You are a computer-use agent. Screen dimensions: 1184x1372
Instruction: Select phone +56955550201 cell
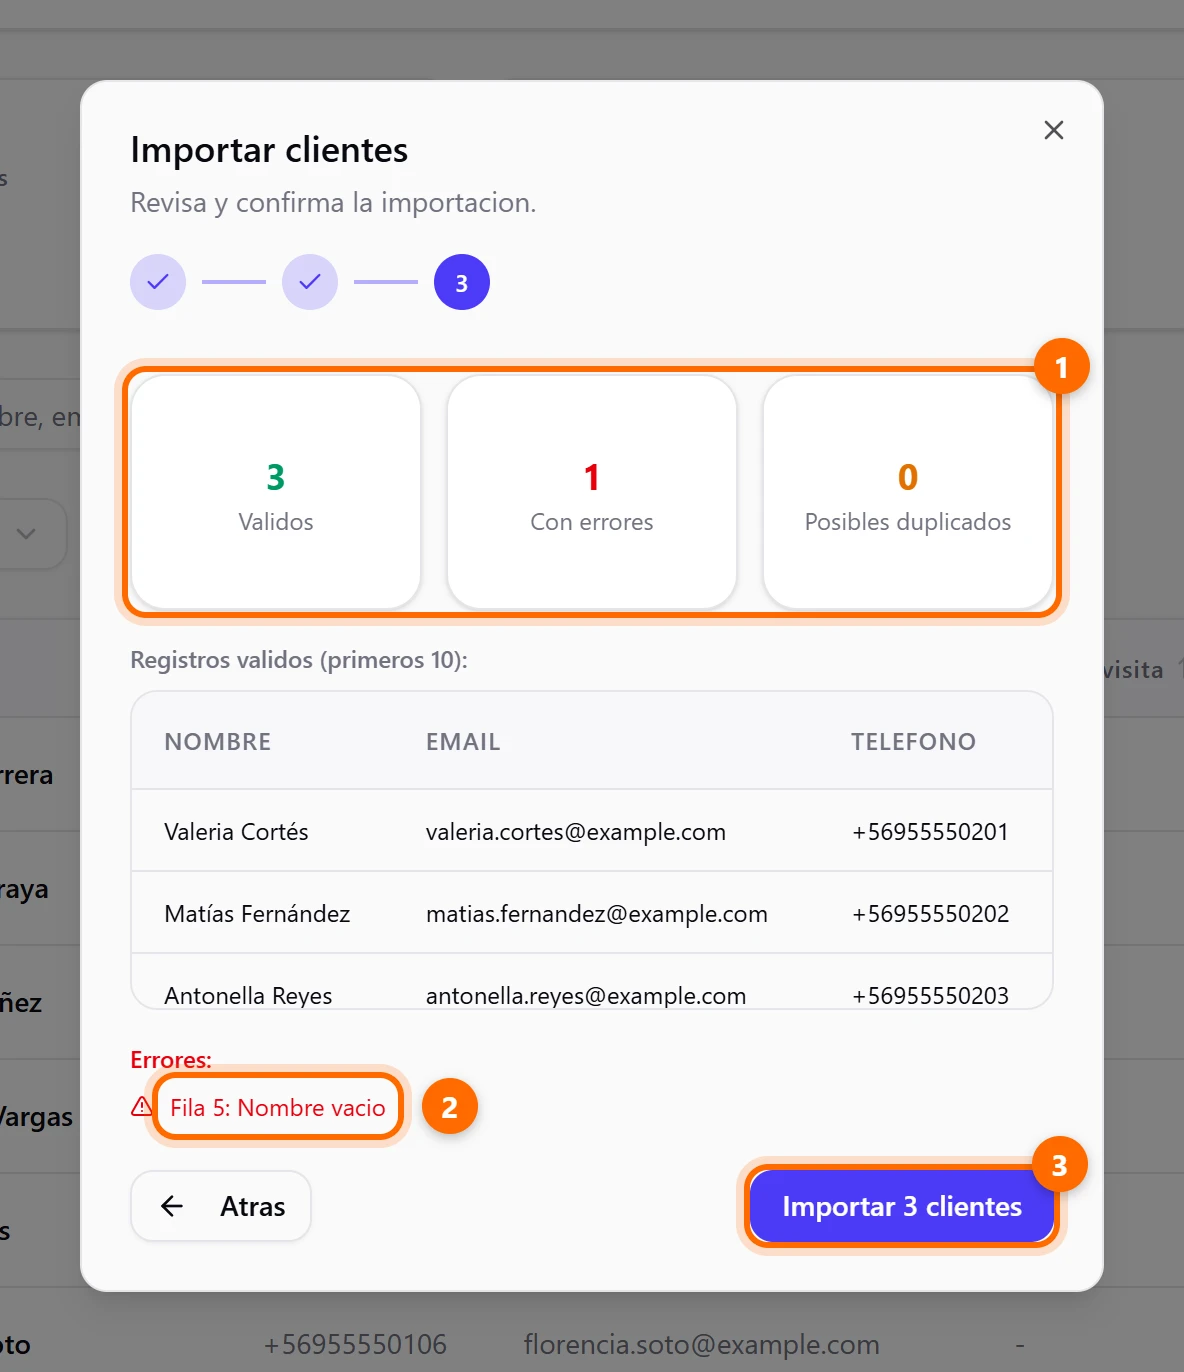coord(930,832)
